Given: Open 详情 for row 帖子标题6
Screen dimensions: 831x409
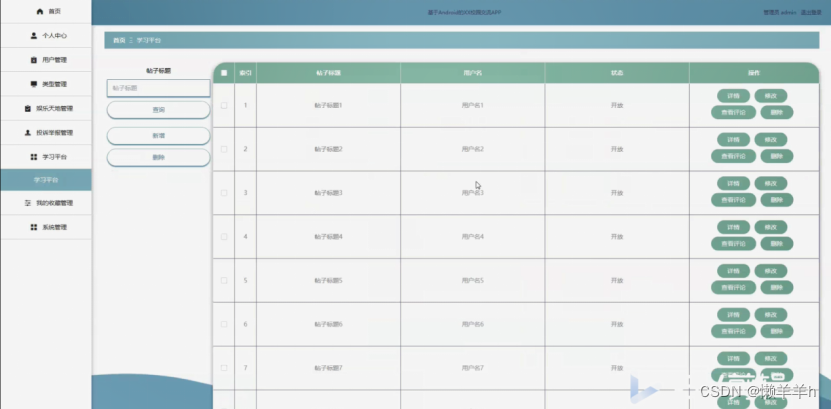Looking at the screenshot, I should coord(733,315).
